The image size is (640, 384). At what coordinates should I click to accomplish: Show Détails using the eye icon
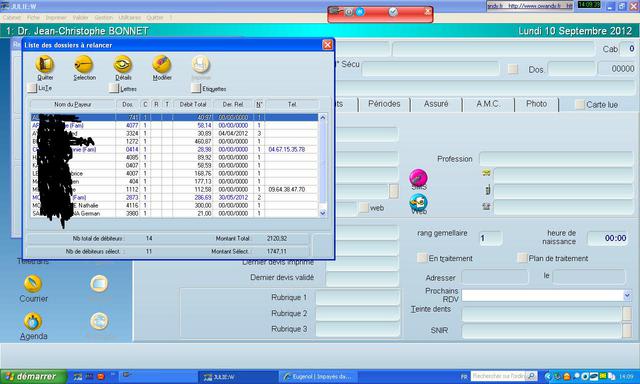[x=123, y=64]
